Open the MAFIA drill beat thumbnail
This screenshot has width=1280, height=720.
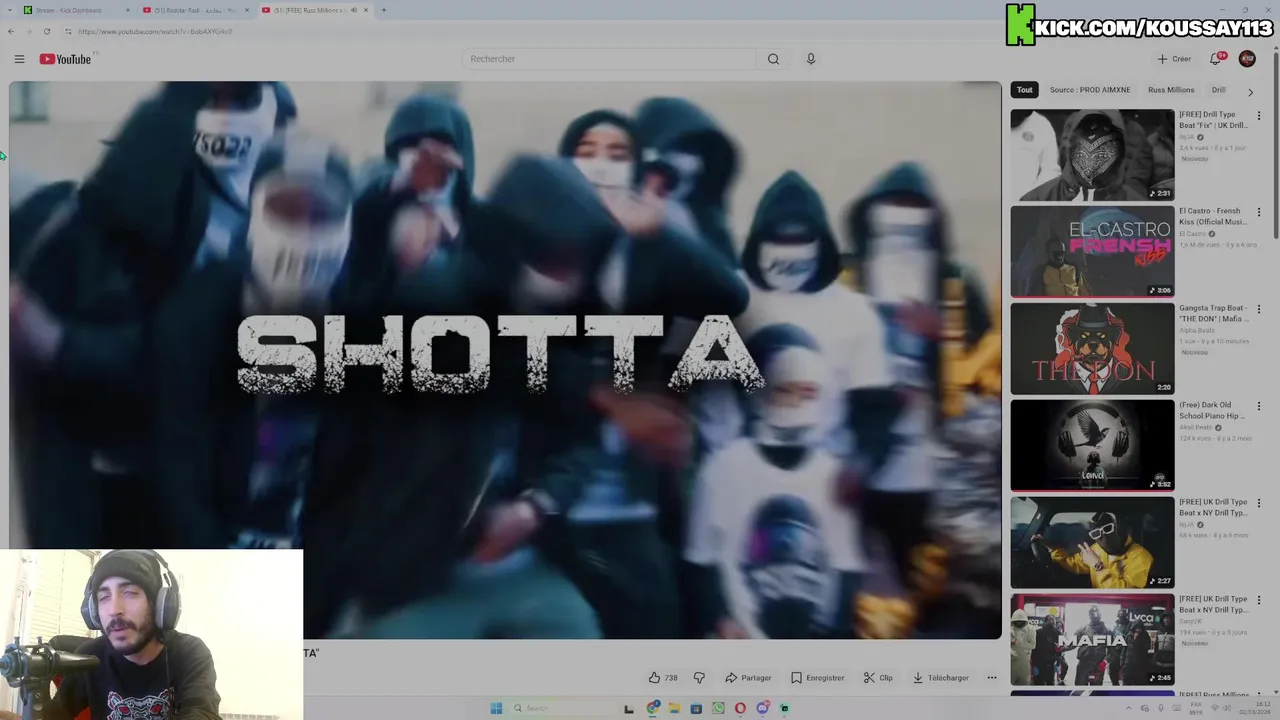(x=1092, y=640)
